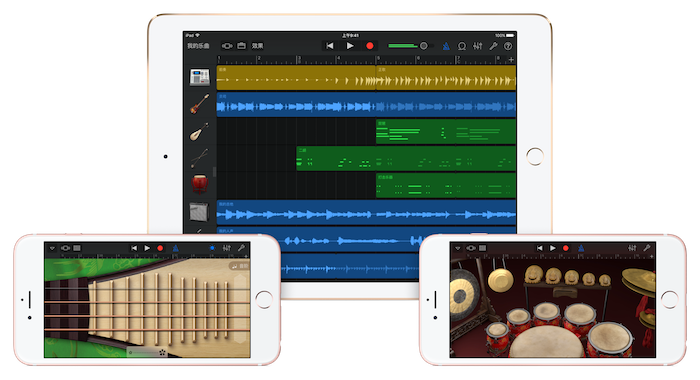
Task: Open track mixer controls on right iPhone
Action: [x=632, y=248]
